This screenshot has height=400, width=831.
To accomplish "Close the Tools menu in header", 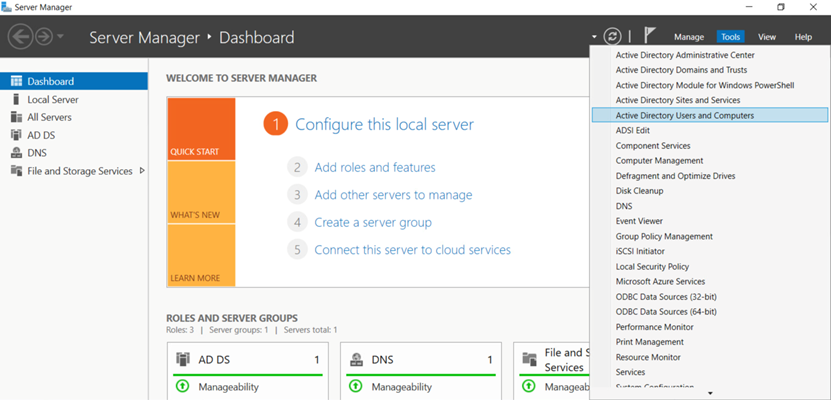I will pos(730,37).
